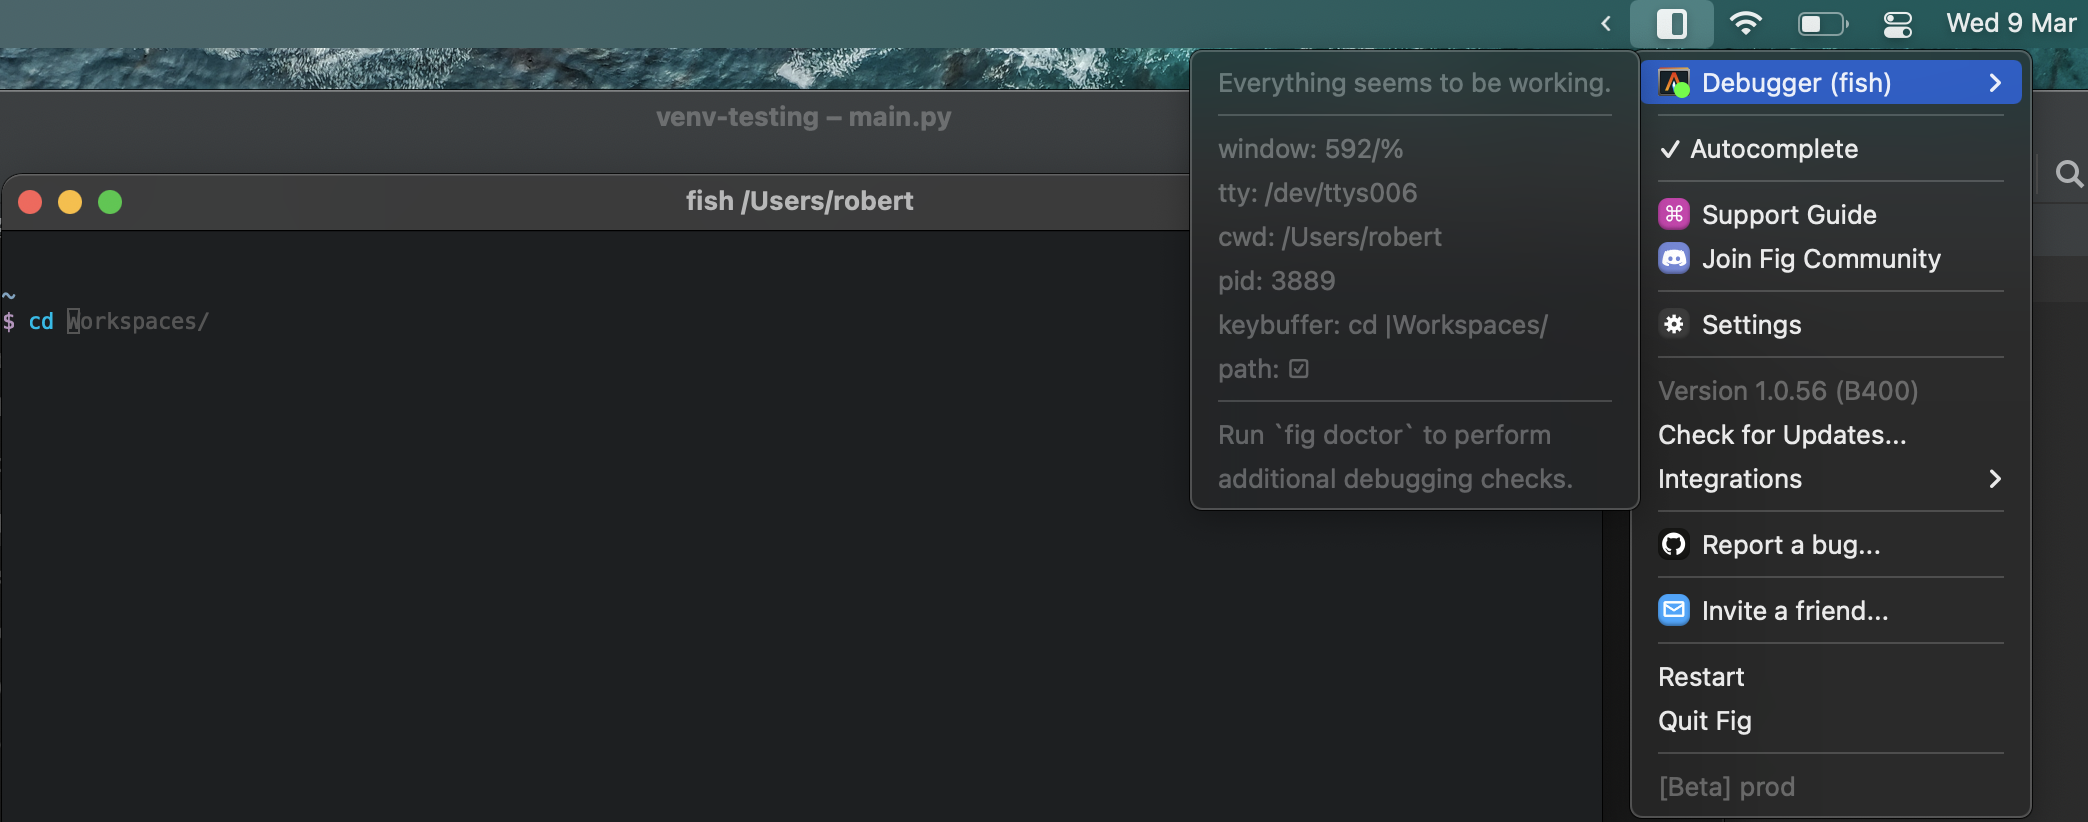Click the Control Center icon
The height and width of the screenshot is (822, 2088).
1897,23
